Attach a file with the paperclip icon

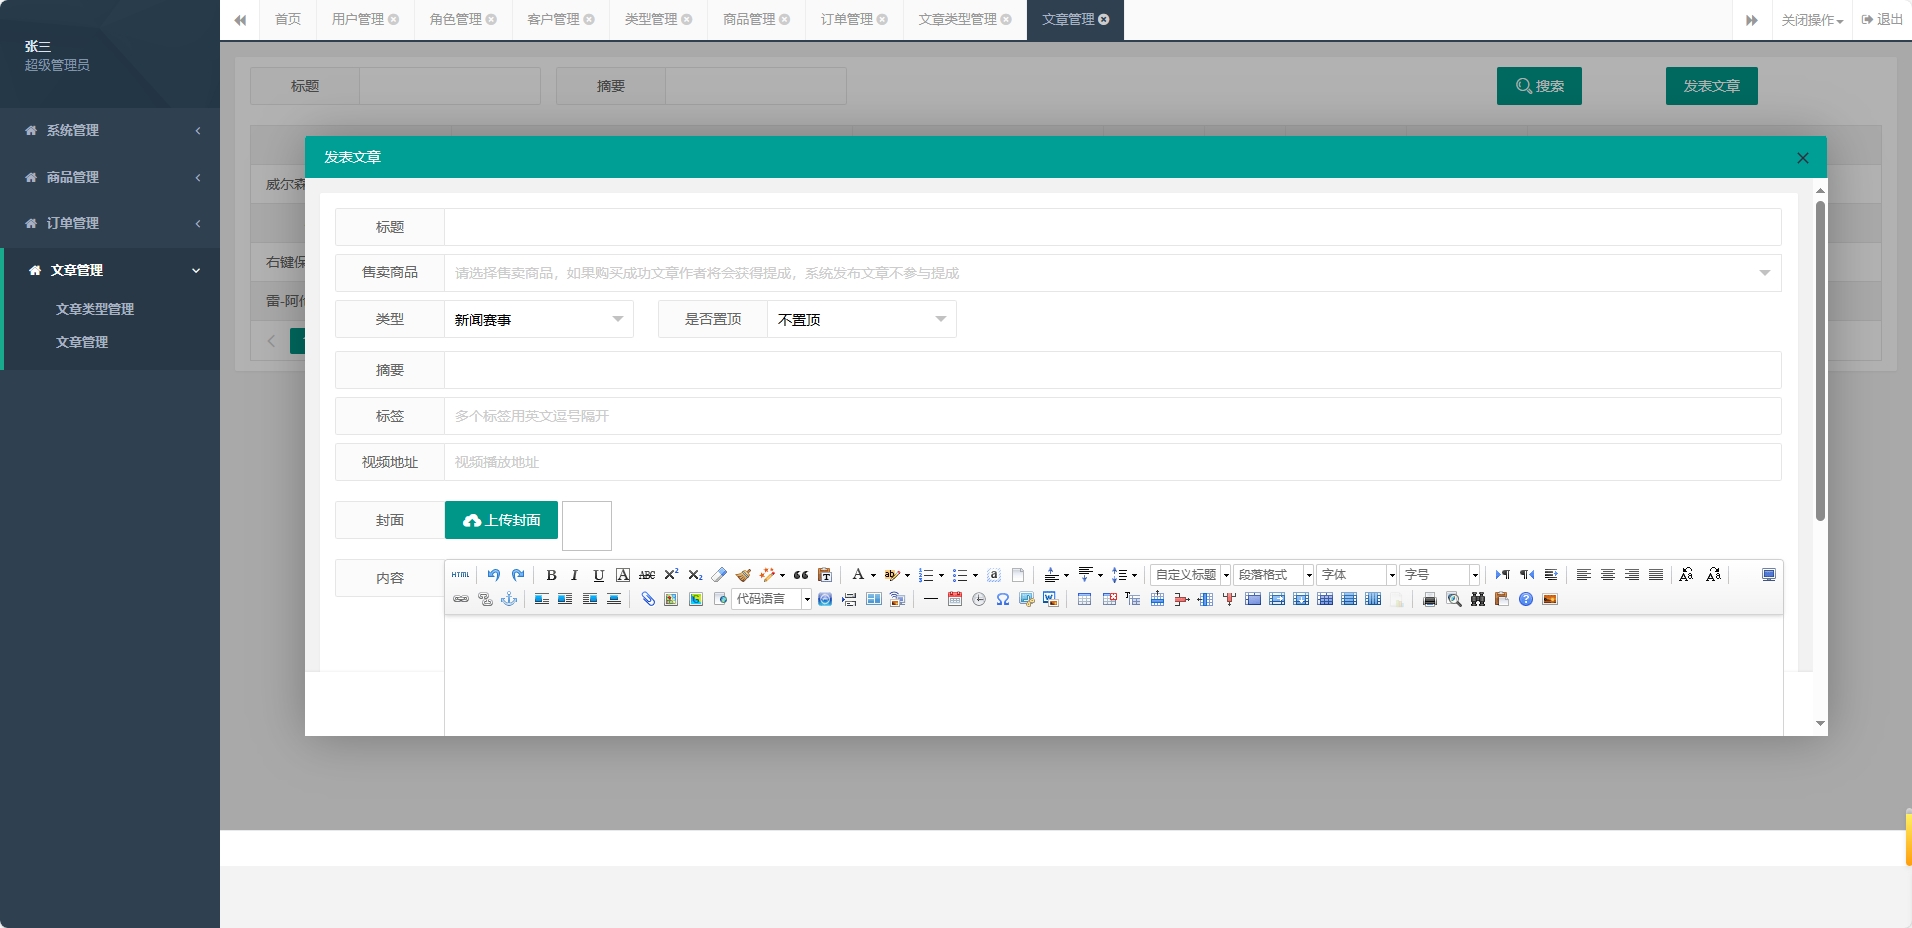click(x=648, y=599)
